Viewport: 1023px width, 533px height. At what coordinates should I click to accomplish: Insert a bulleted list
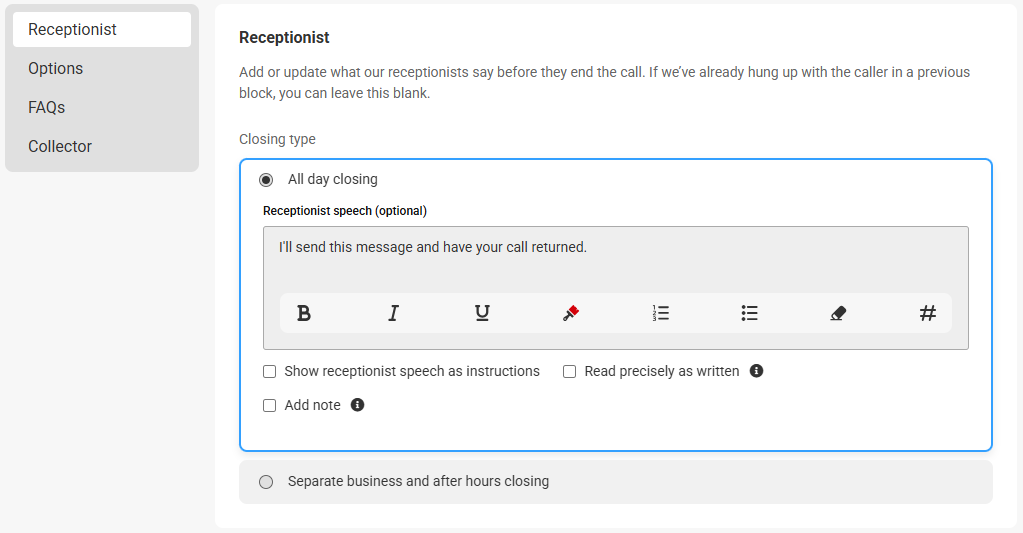coord(750,313)
